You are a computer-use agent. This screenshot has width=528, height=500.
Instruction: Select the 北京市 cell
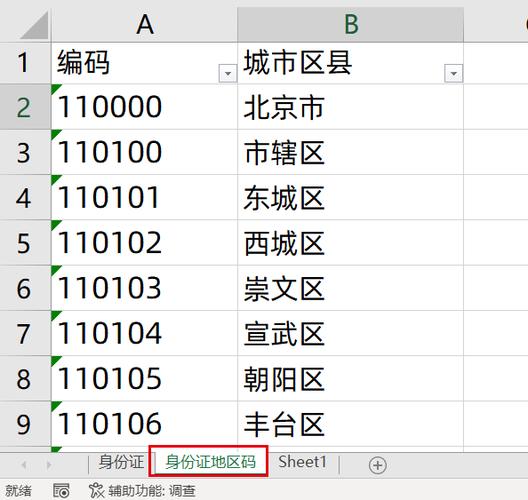point(350,107)
